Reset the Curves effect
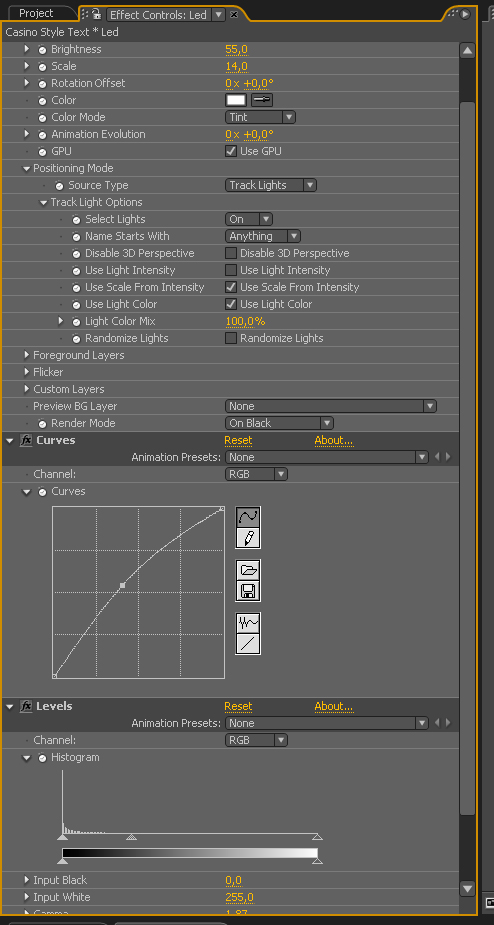This screenshot has width=494, height=925. click(x=238, y=440)
